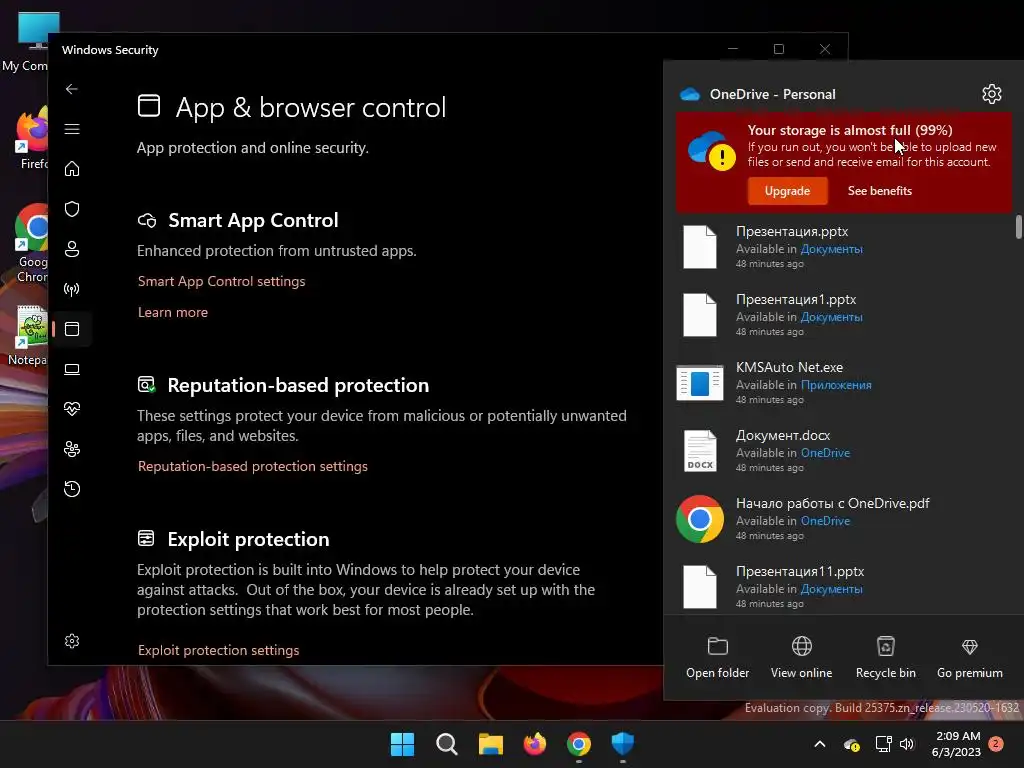Viewport: 1024px width, 768px height.
Task: Open clock and date in taskbar
Action: tap(957, 744)
